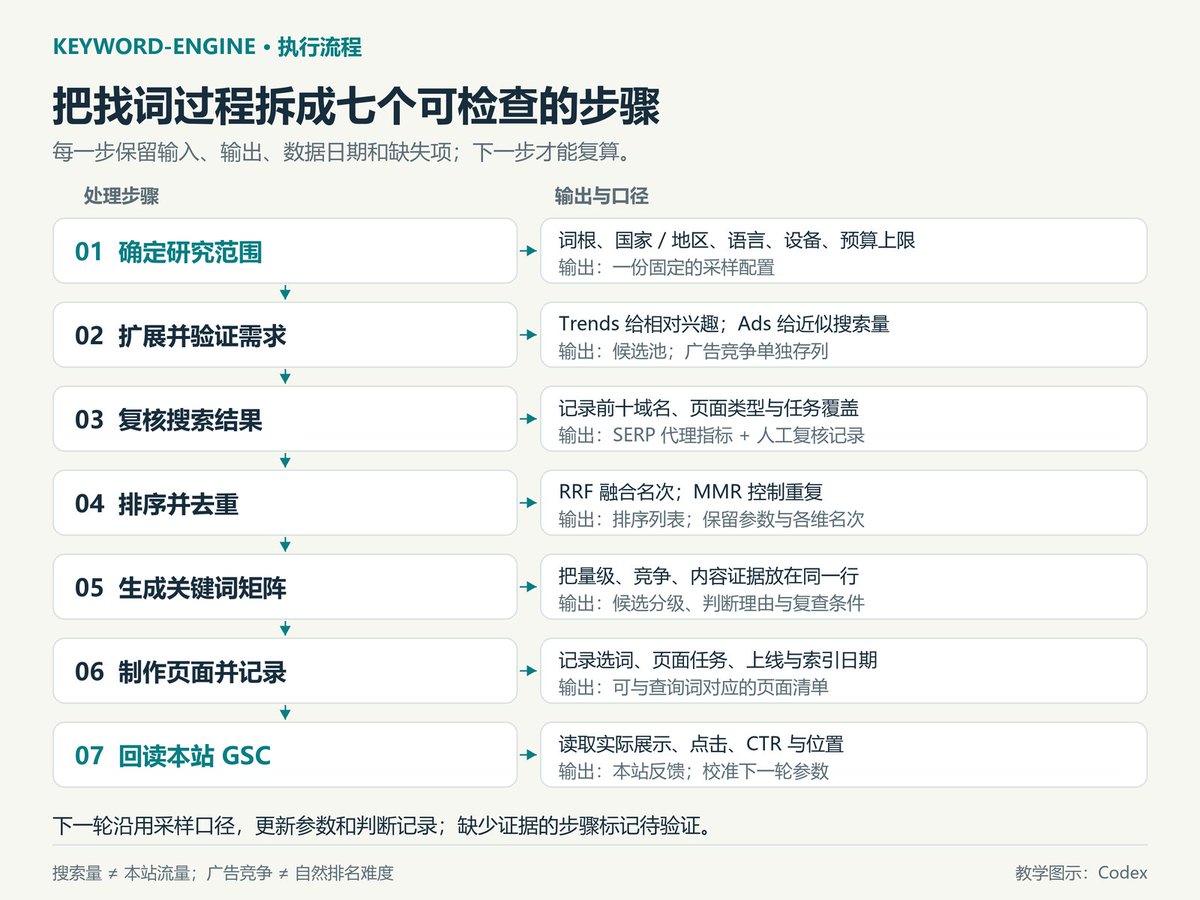Select the title "把找词过程拆成七个可检查的步骤"
Viewport: 1200px width, 900px height.
(x=356, y=106)
